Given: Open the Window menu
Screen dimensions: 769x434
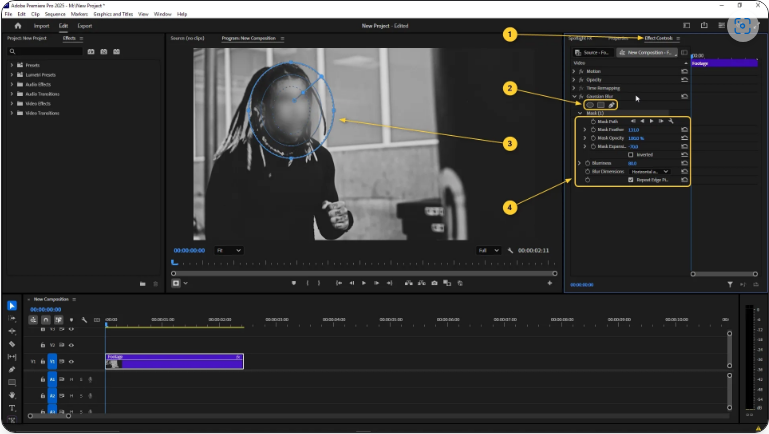Looking at the screenshot, I should (x=162, y=14).
